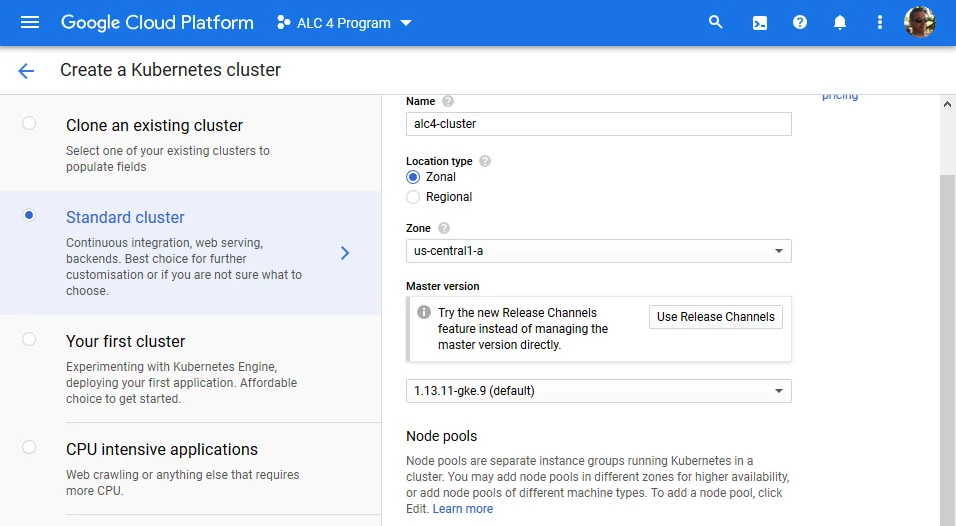Click the search magnifier icon

click(x=716, y=23)
